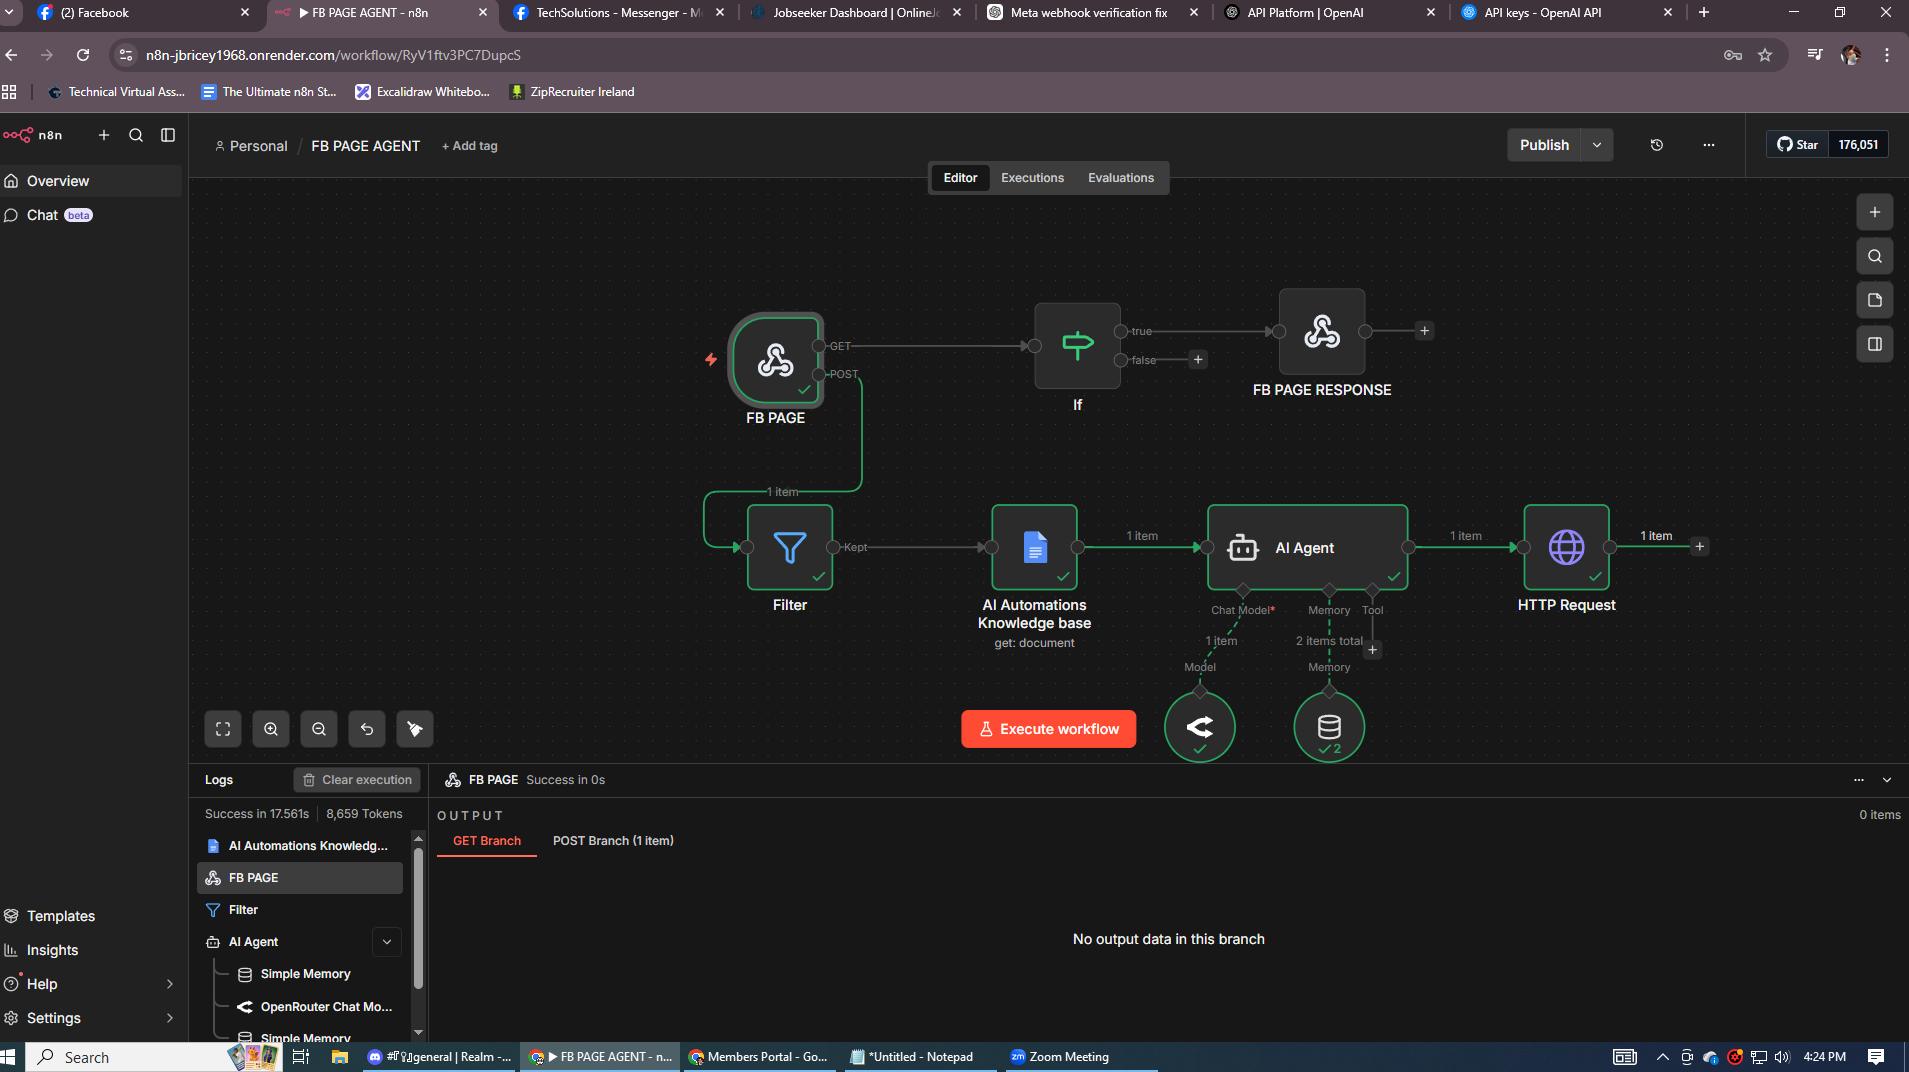Image resolution: width=1909 pixels, height=1072 pixels.
Task: Click the zoom out magnifier icon
Action: click(319, 729)
